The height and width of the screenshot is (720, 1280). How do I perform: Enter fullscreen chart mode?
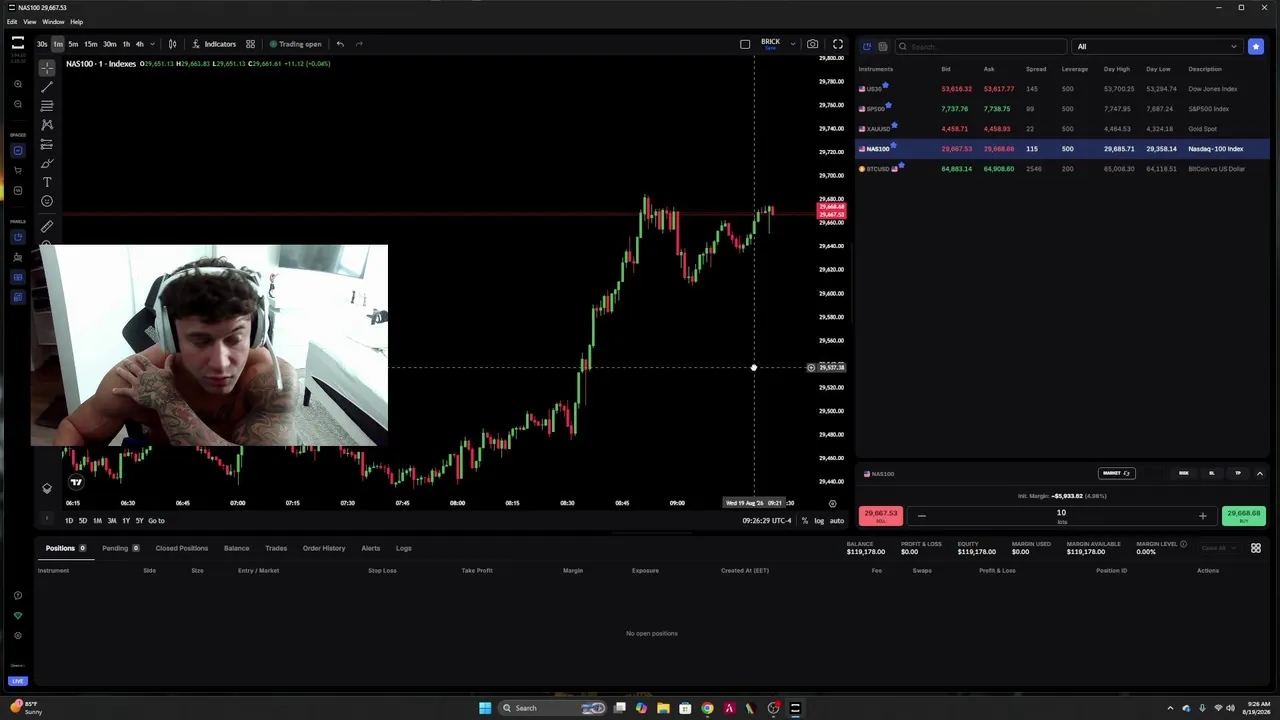tap(838, 44)
